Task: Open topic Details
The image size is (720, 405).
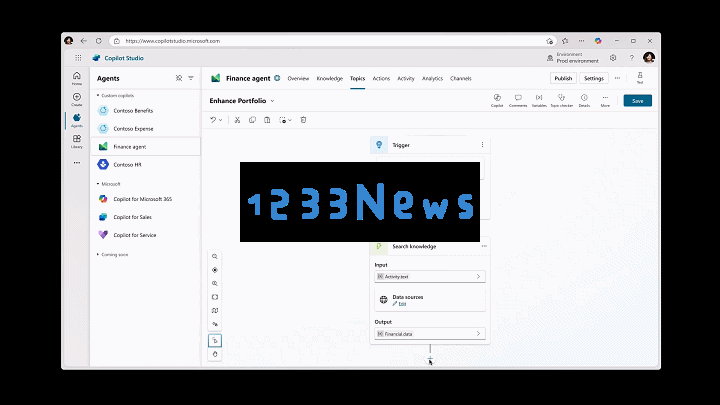Action: 584,101
